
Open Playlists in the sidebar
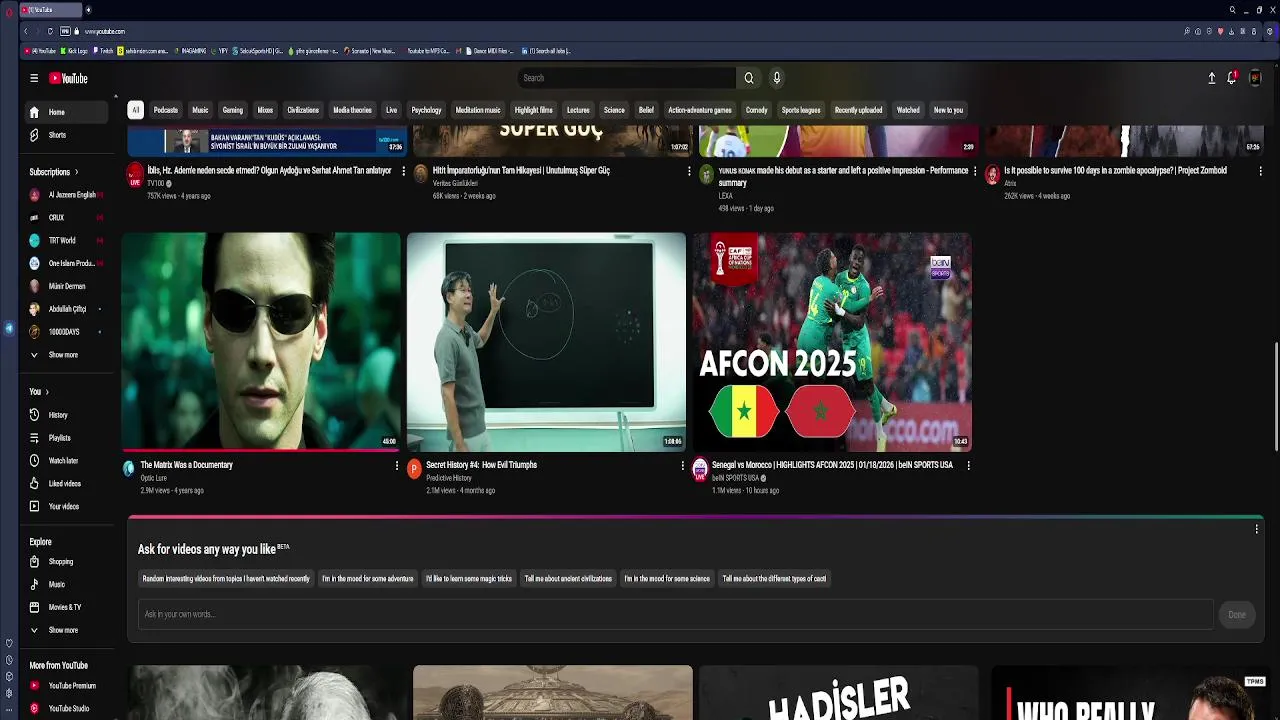64,438
